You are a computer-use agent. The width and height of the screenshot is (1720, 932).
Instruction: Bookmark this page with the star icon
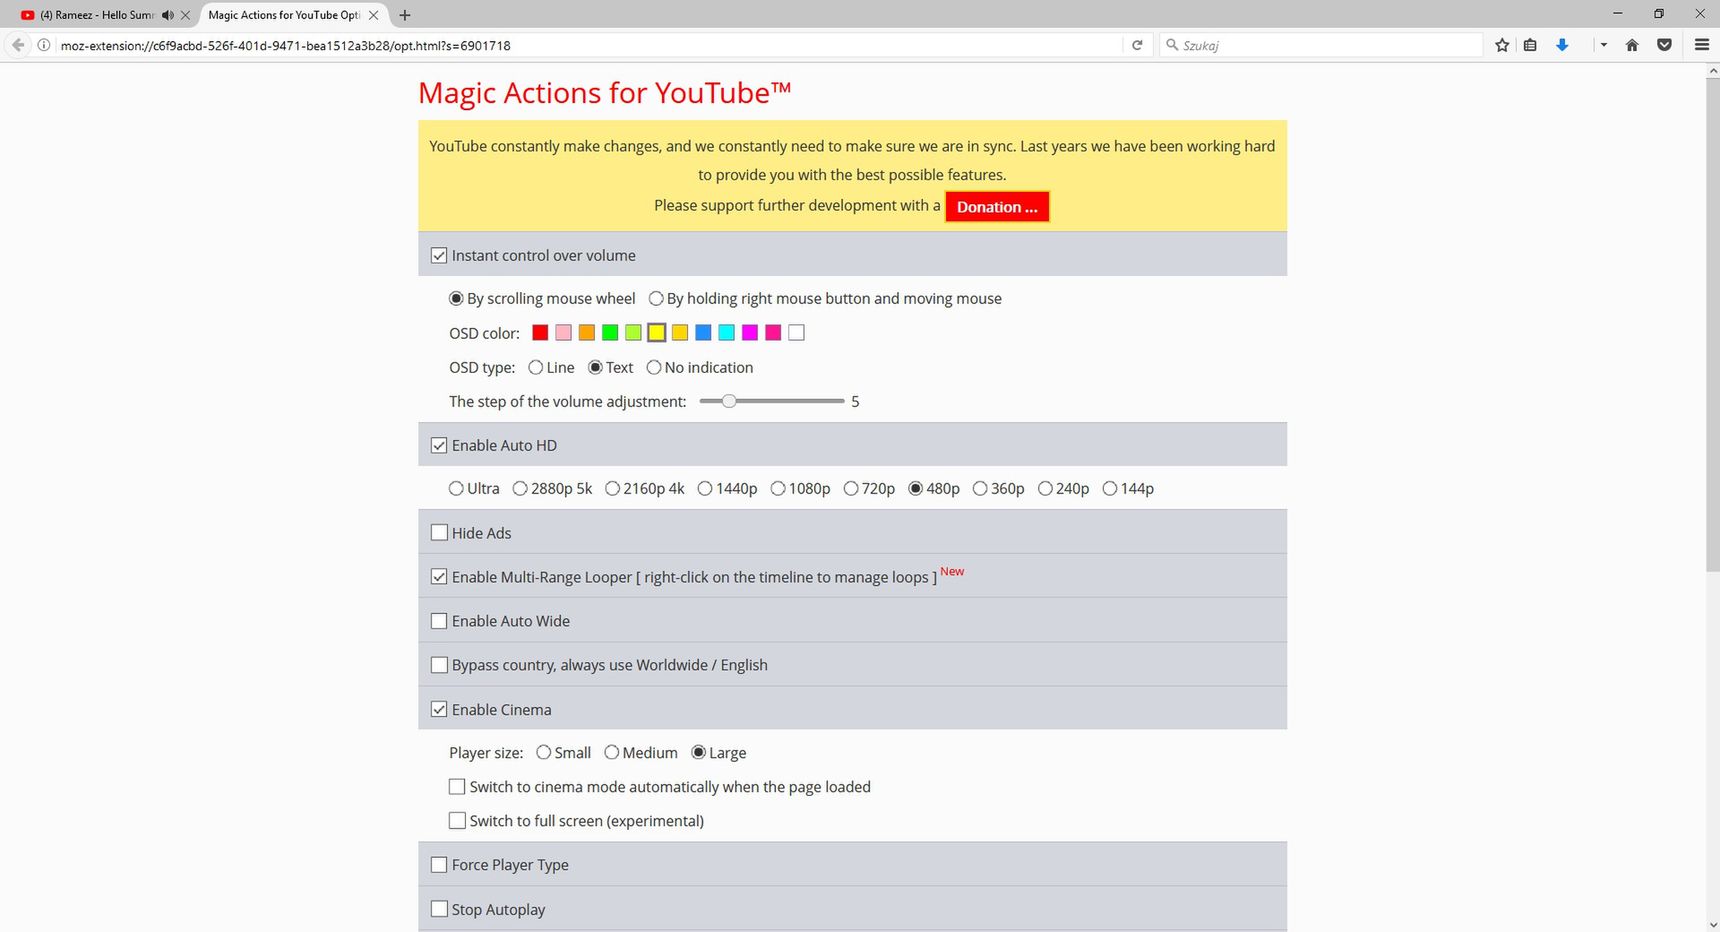pos(1502,45)
